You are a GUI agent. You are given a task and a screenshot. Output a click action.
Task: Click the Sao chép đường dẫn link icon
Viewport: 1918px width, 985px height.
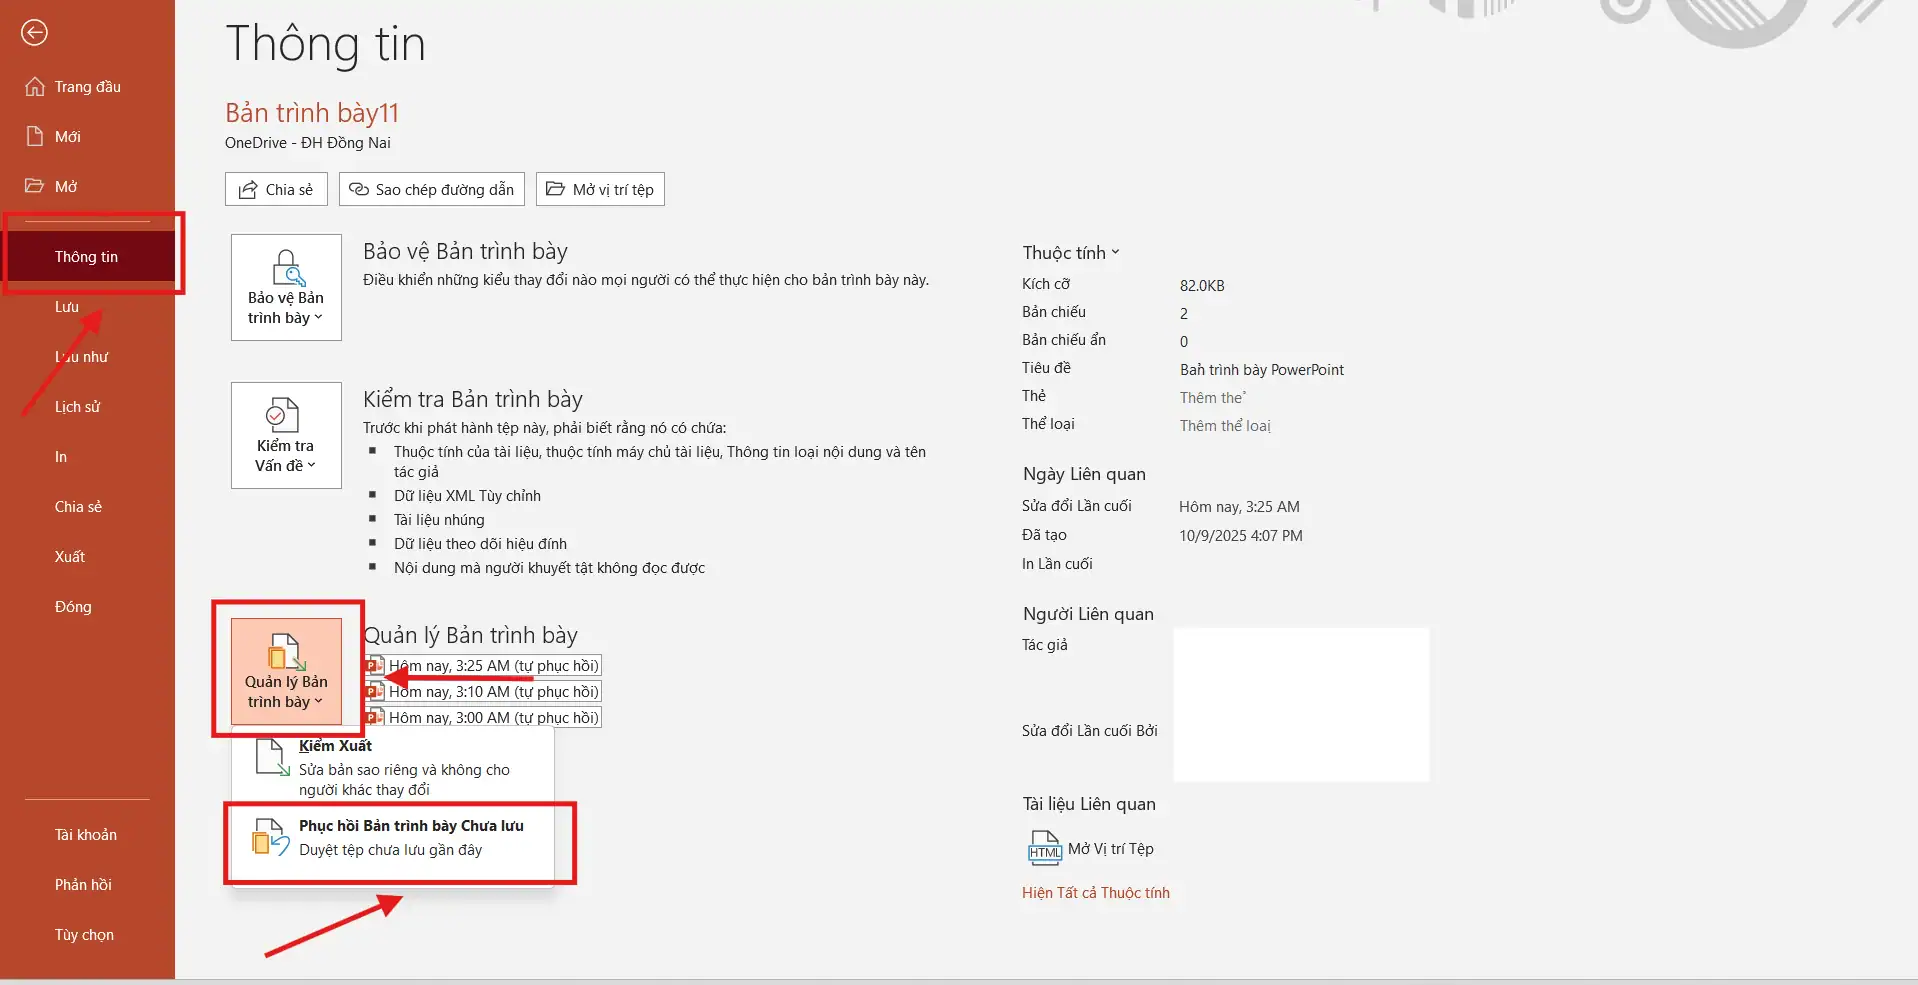point(358,189)
